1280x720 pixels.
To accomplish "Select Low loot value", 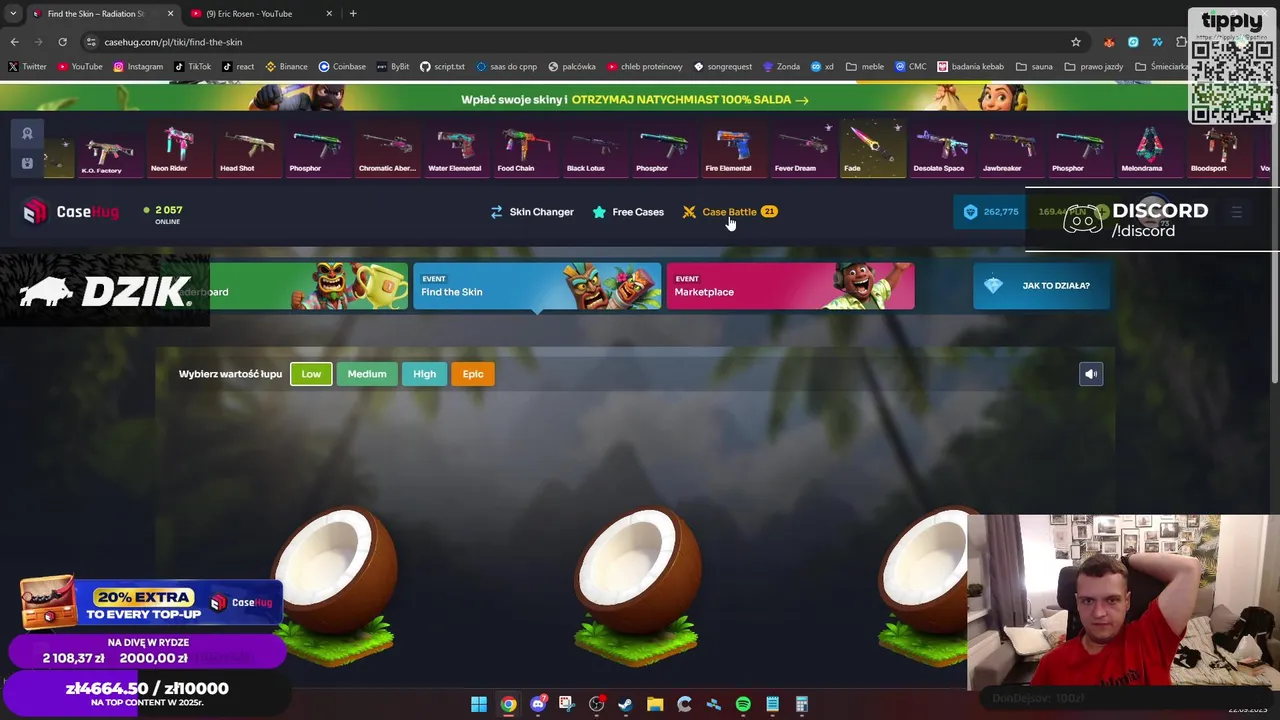I will 311,374.
